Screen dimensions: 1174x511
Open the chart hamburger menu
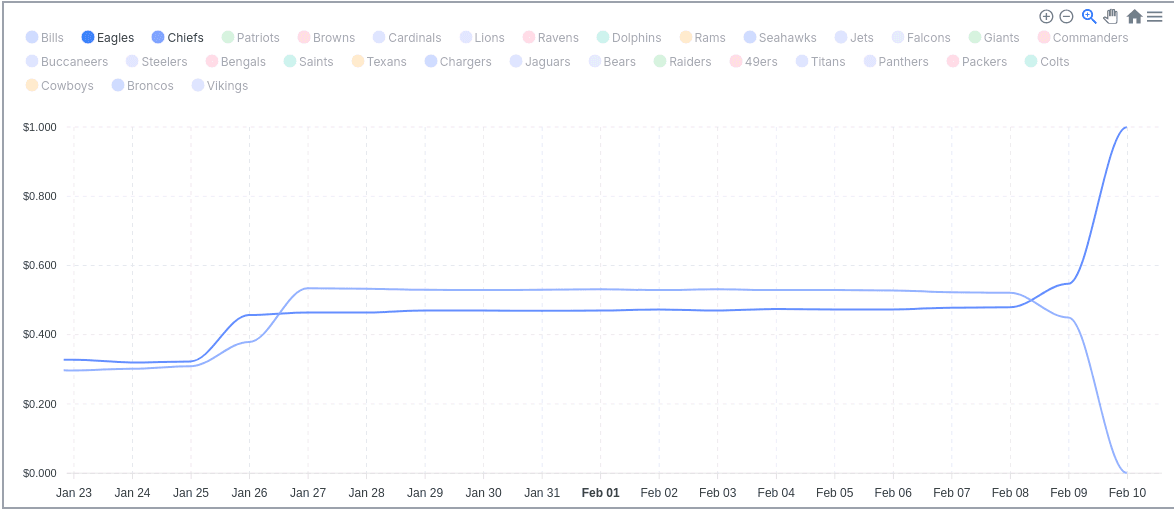(1155, 16)
